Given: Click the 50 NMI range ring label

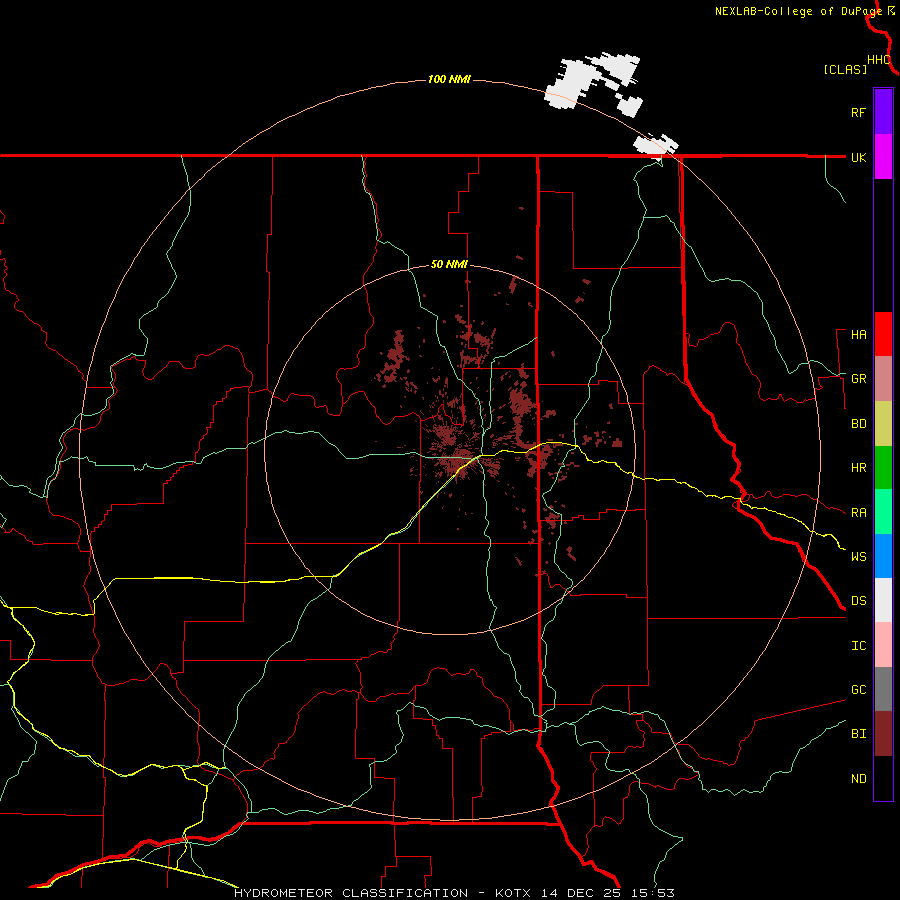Looking at the screenshot, I should click(449, 265).
